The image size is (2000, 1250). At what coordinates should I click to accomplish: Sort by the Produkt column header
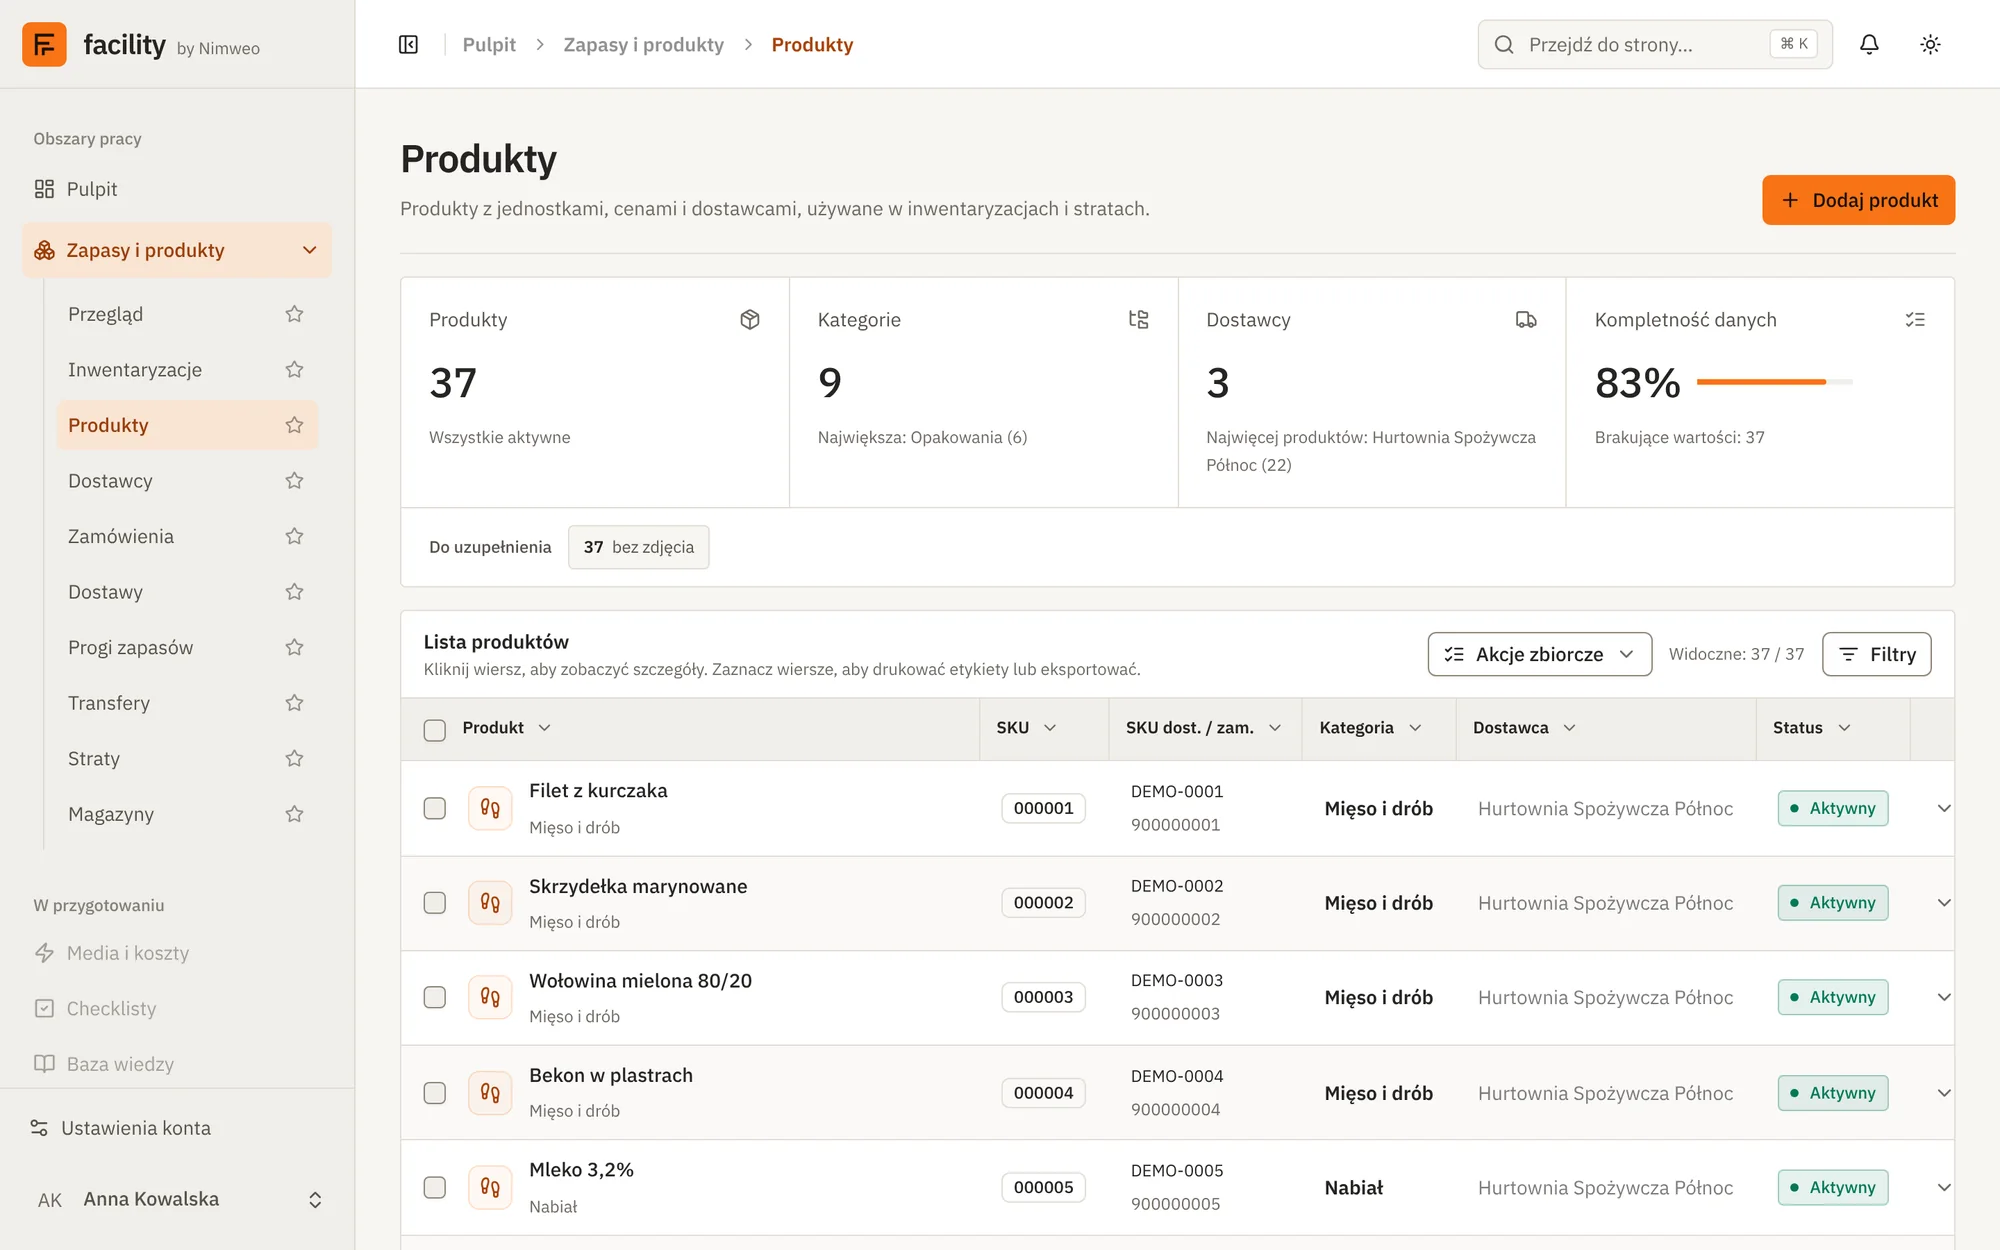506,728
